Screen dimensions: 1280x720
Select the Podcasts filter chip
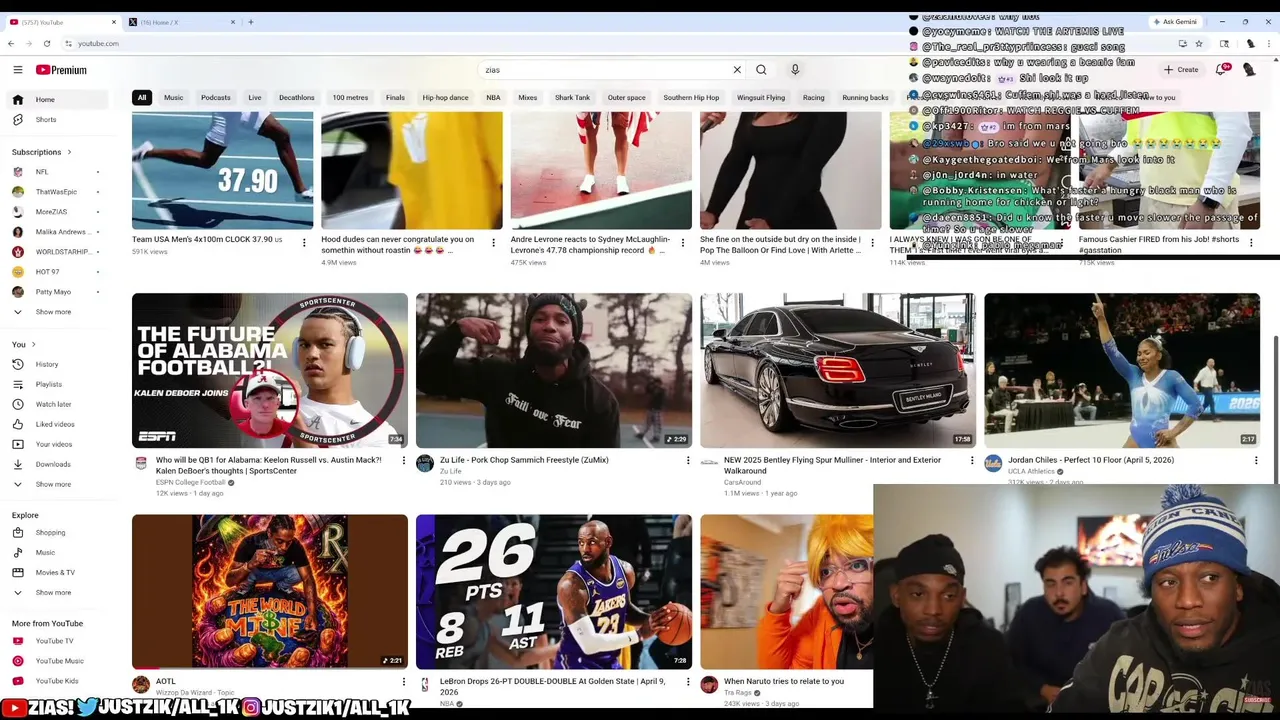click(216, 97)
